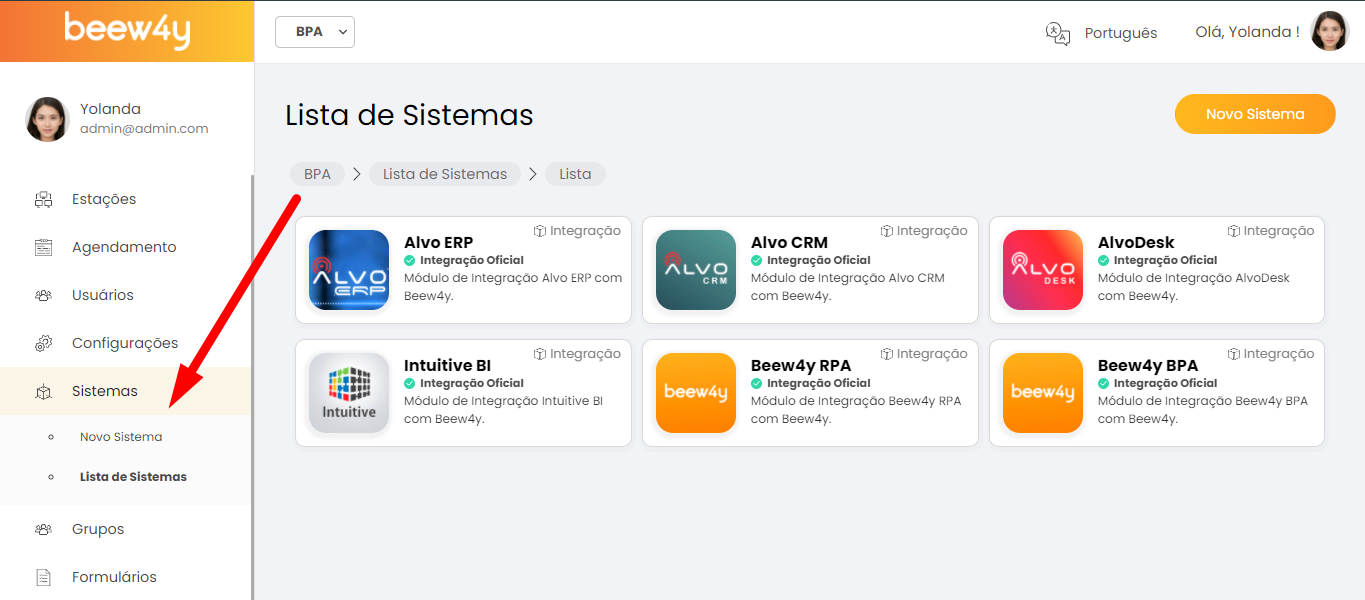Click Integração icon on Alvo CRM card

pyautogui.click(x=887, y=231)
